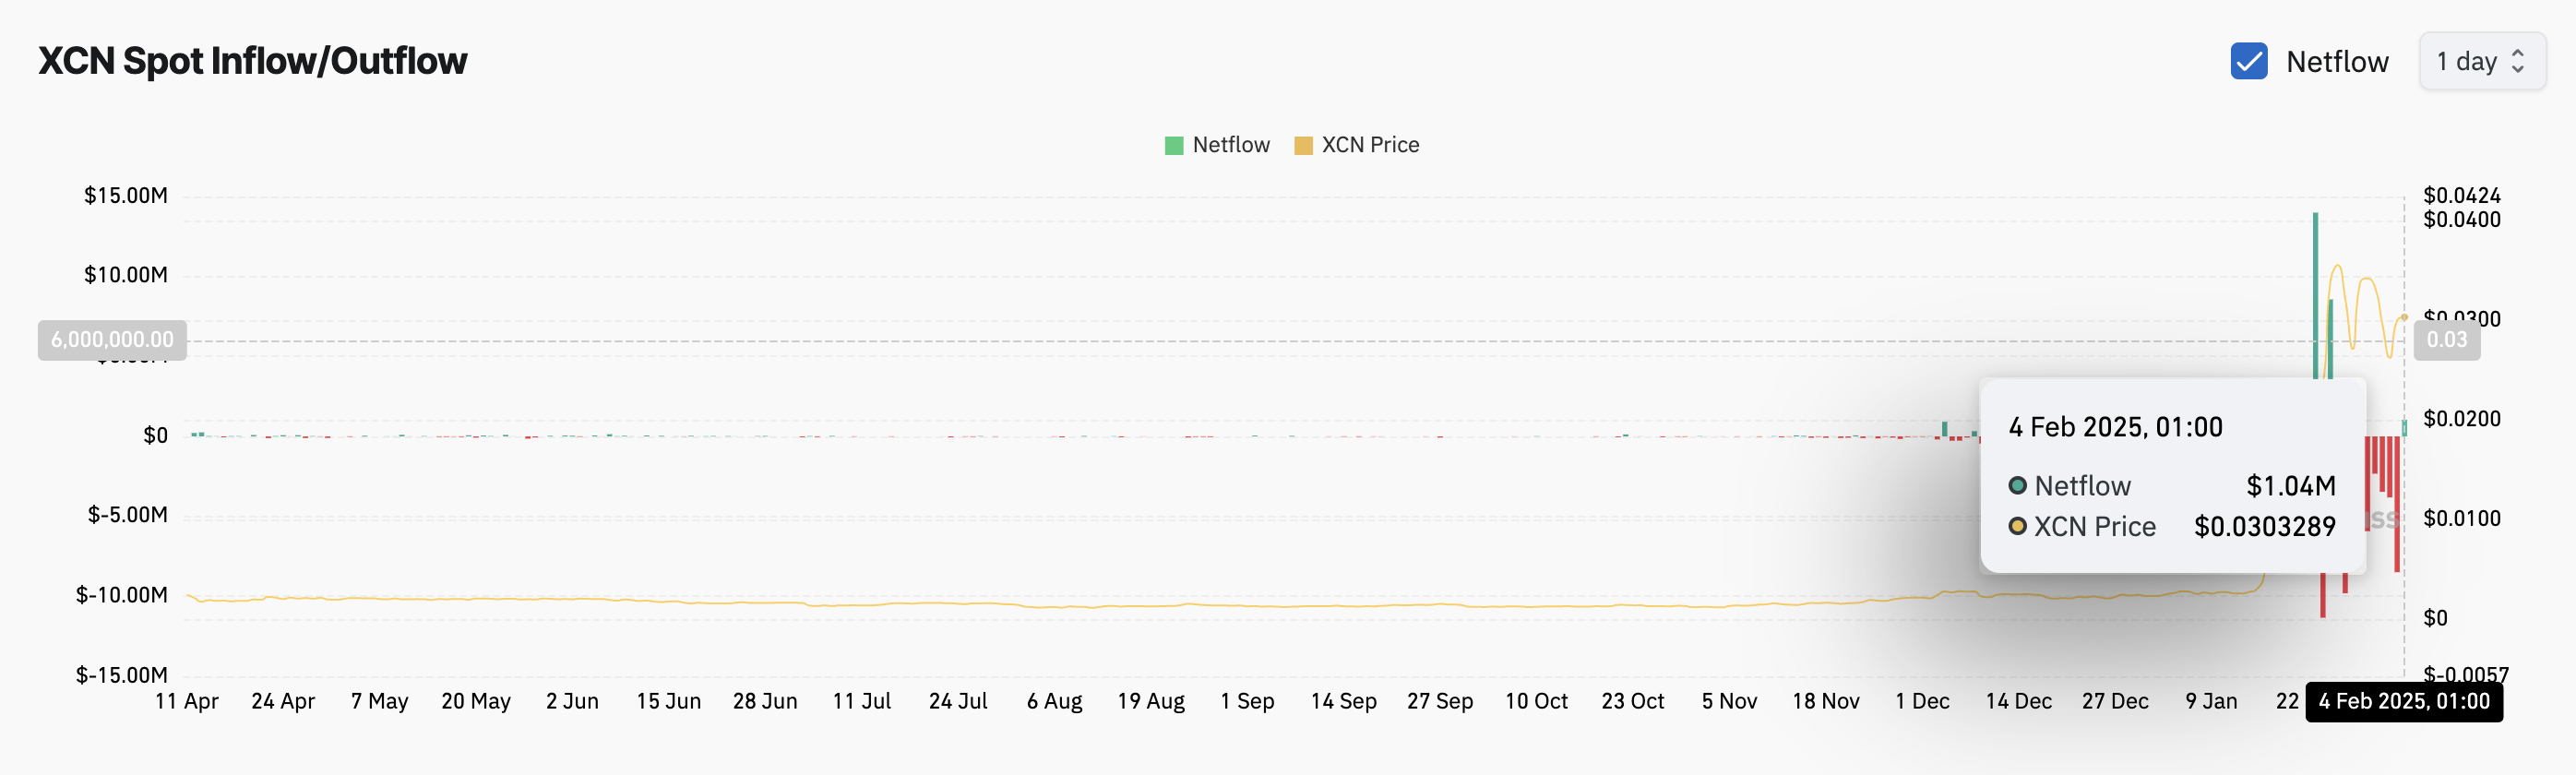The image size is (2576, 775).
Task: Click the 11 Apr date on x-axis
Action: (187, 702)
